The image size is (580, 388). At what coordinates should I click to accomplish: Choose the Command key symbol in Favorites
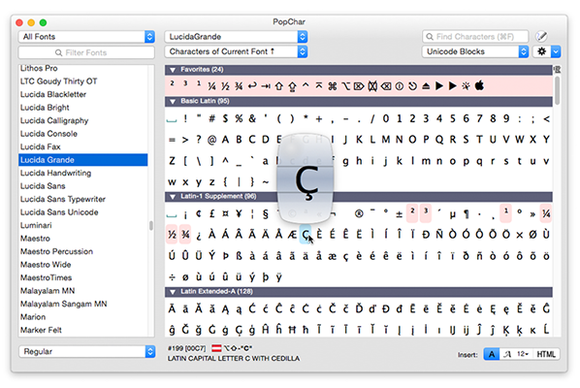(x=332, y=86)
